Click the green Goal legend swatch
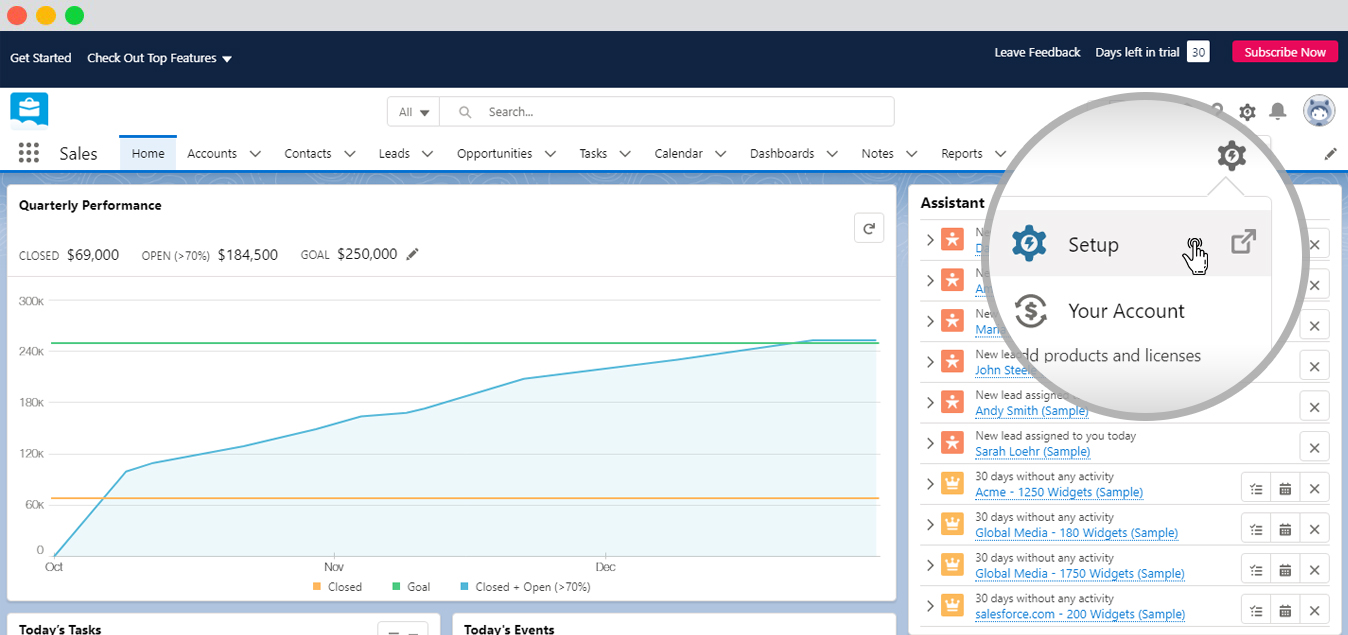1348x635 pixels. [x=396, y=587]
